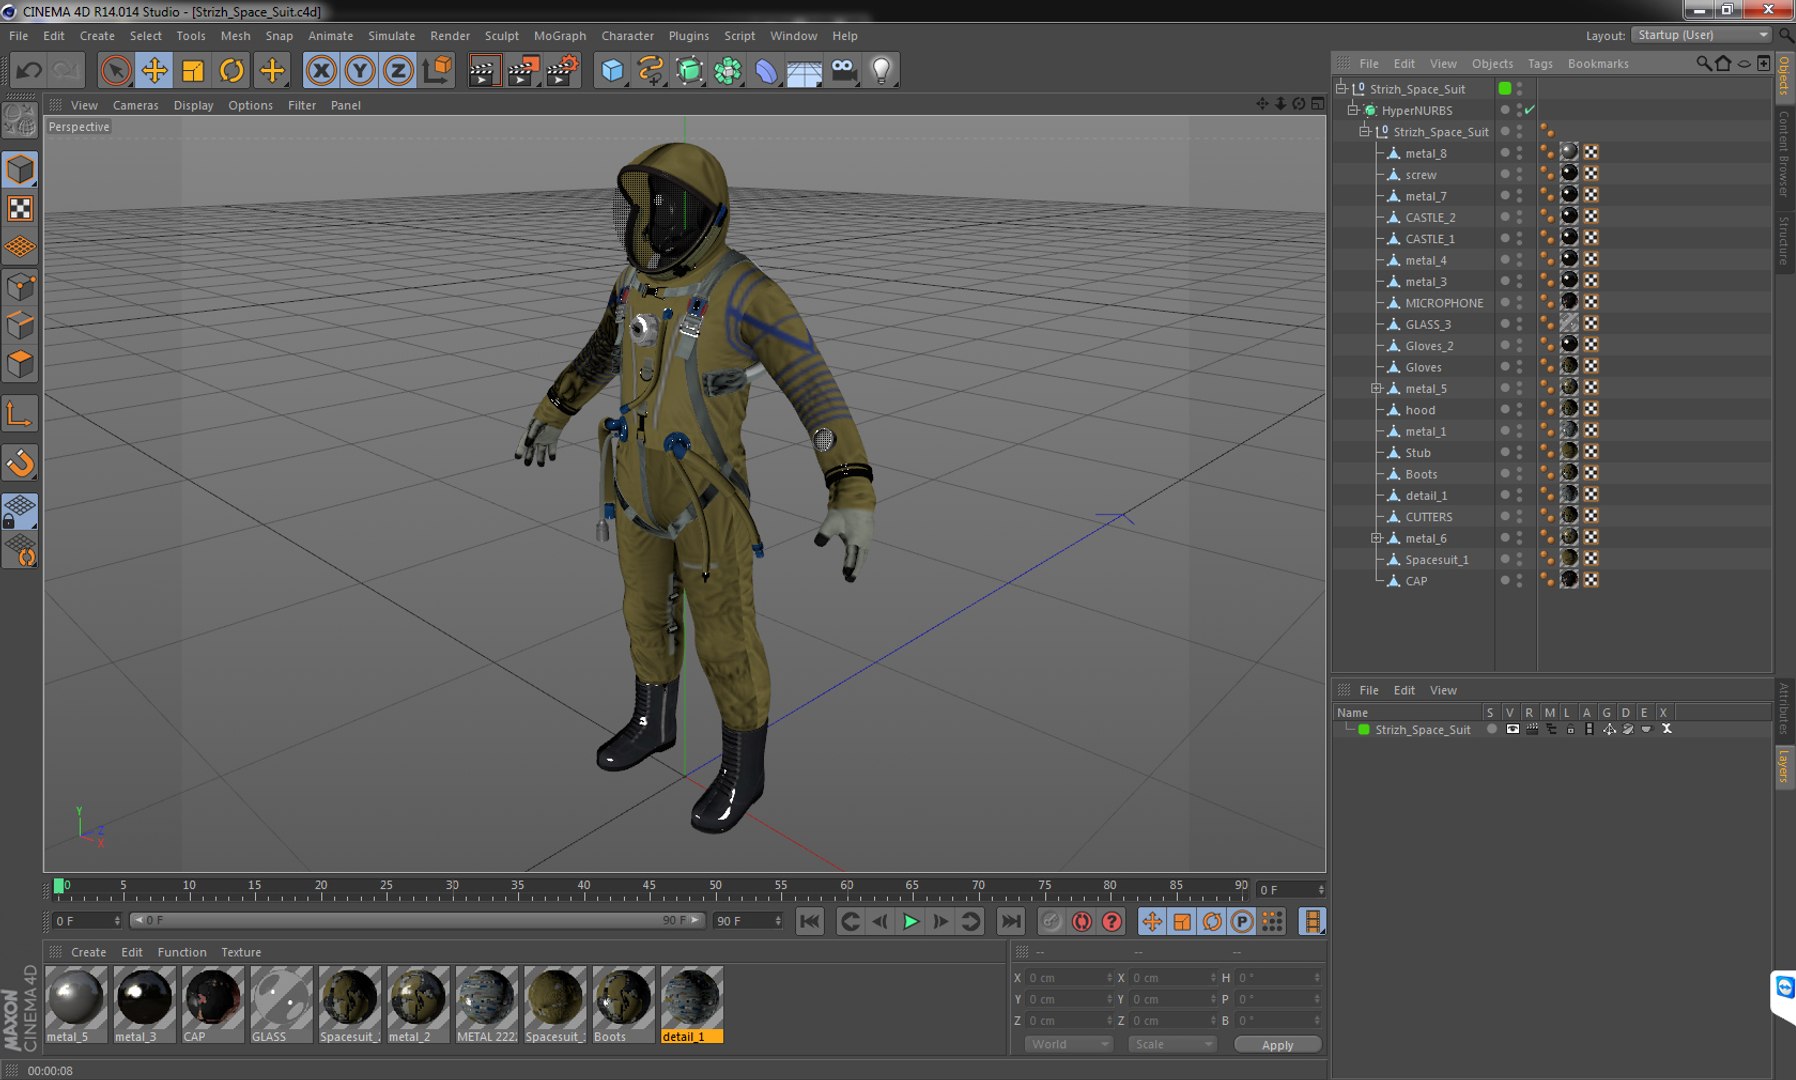This screenshot has height=1080, width=1796.
Task: Enable the Axis mode L-shaped icon
Action: 20,414
